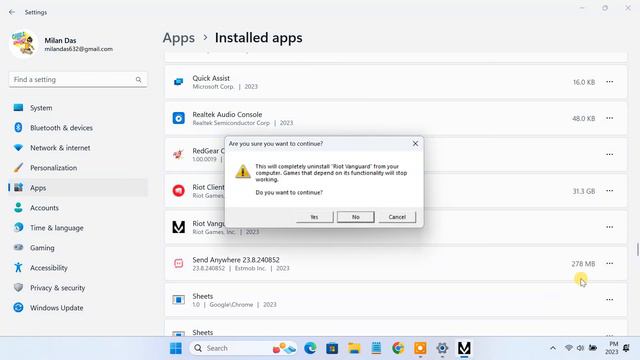The width and height of the screenshot is (640, 360).
Task: Open more options for Send Anywhere
Action: click(609, 263)
